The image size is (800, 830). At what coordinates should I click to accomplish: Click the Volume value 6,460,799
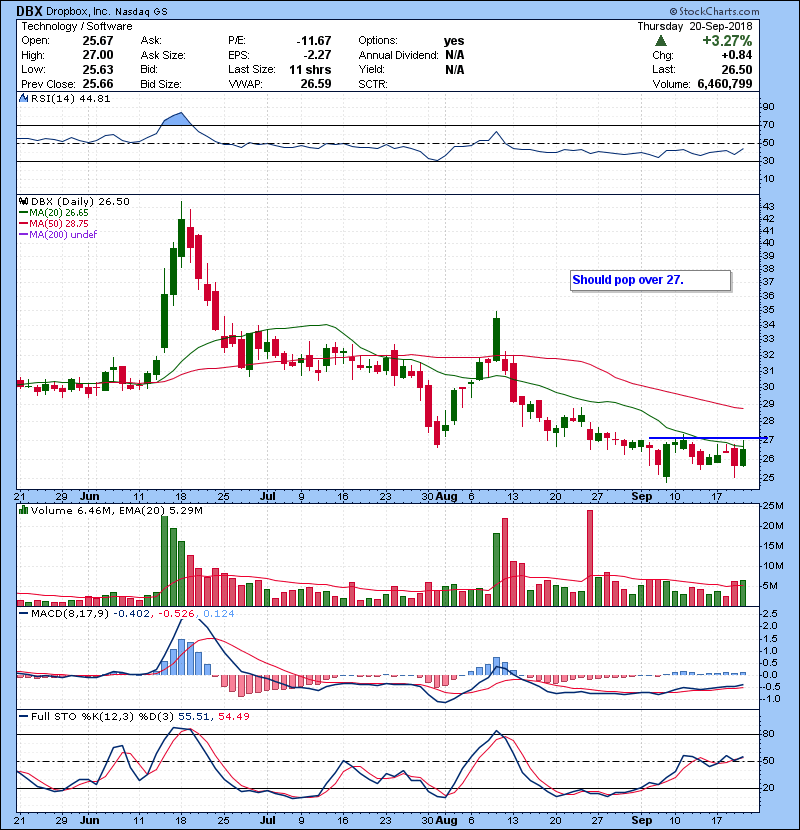tap(725, 84)
